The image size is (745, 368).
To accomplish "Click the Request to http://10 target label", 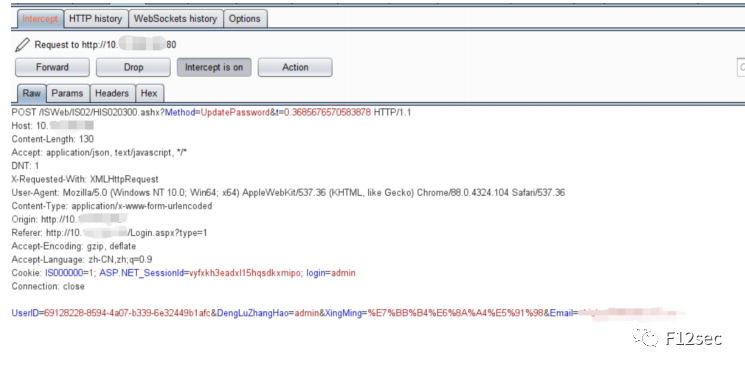I will (105, 45).
